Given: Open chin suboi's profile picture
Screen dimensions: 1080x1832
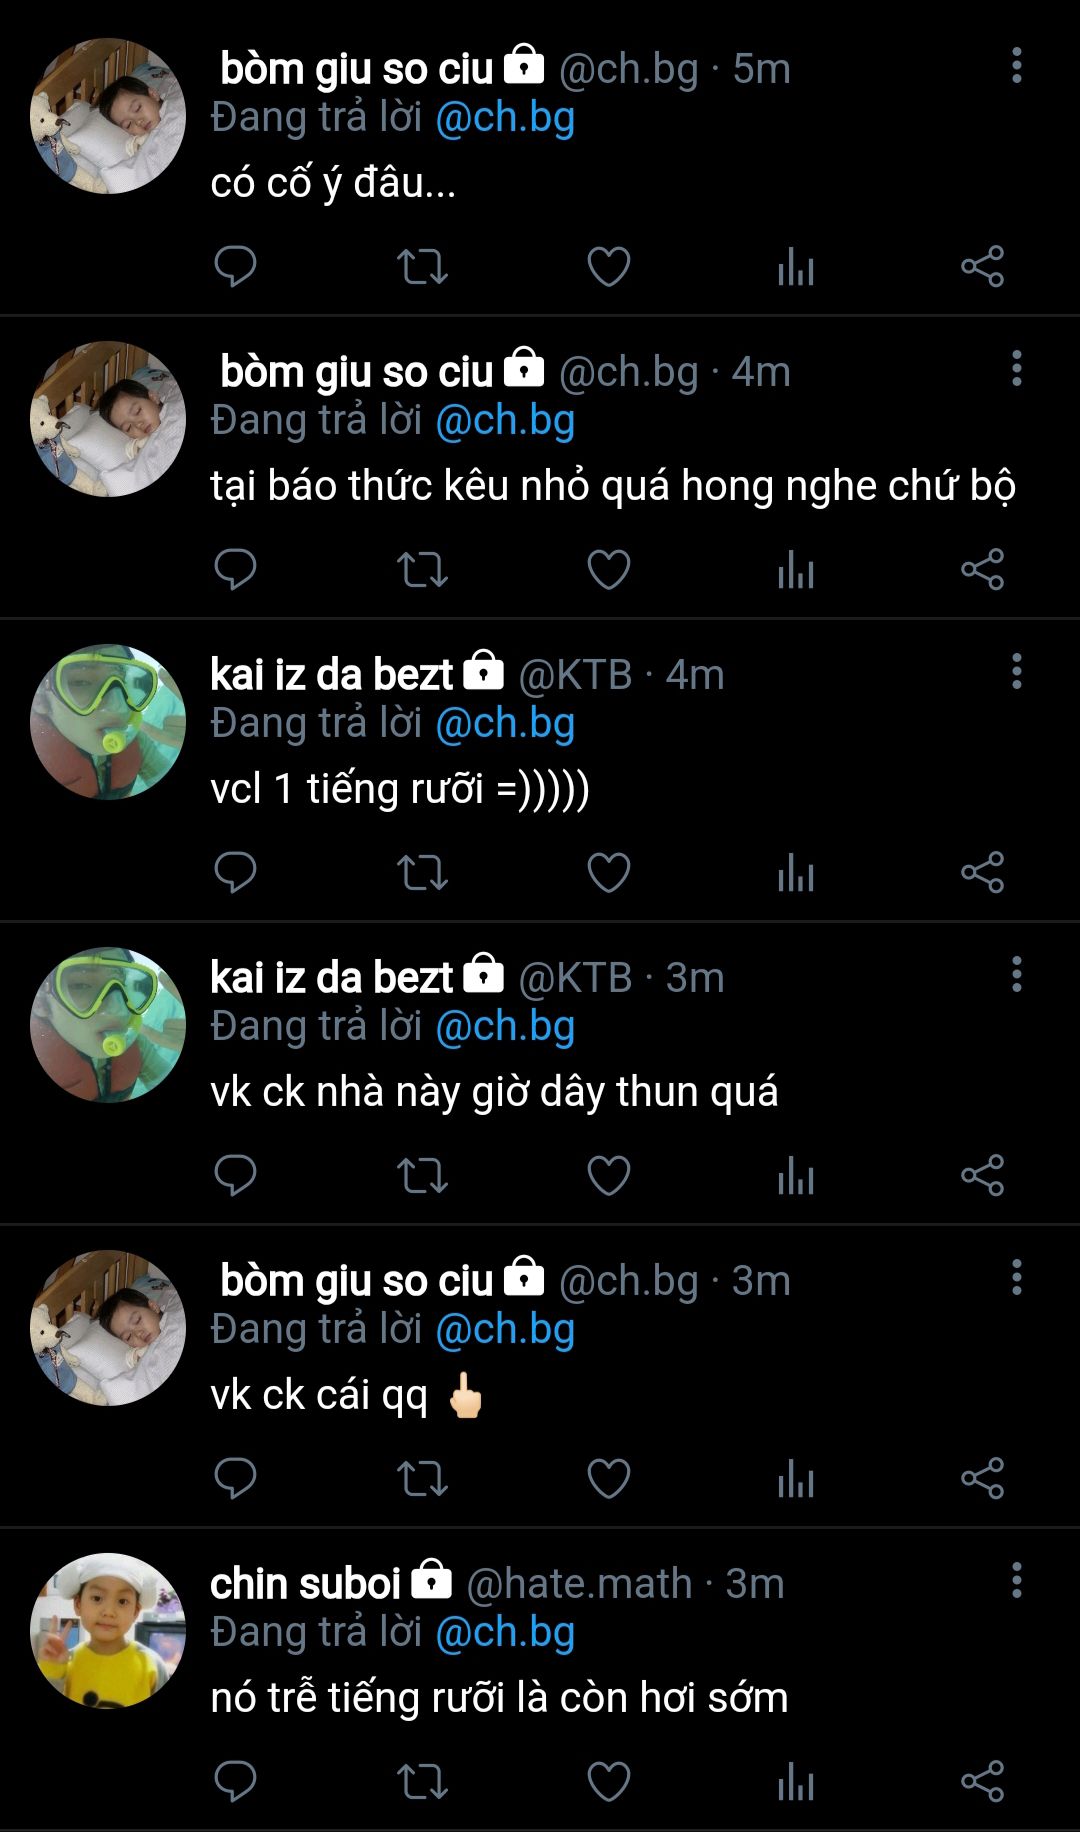Looking at the screenshot, I should coord(108,1630).
